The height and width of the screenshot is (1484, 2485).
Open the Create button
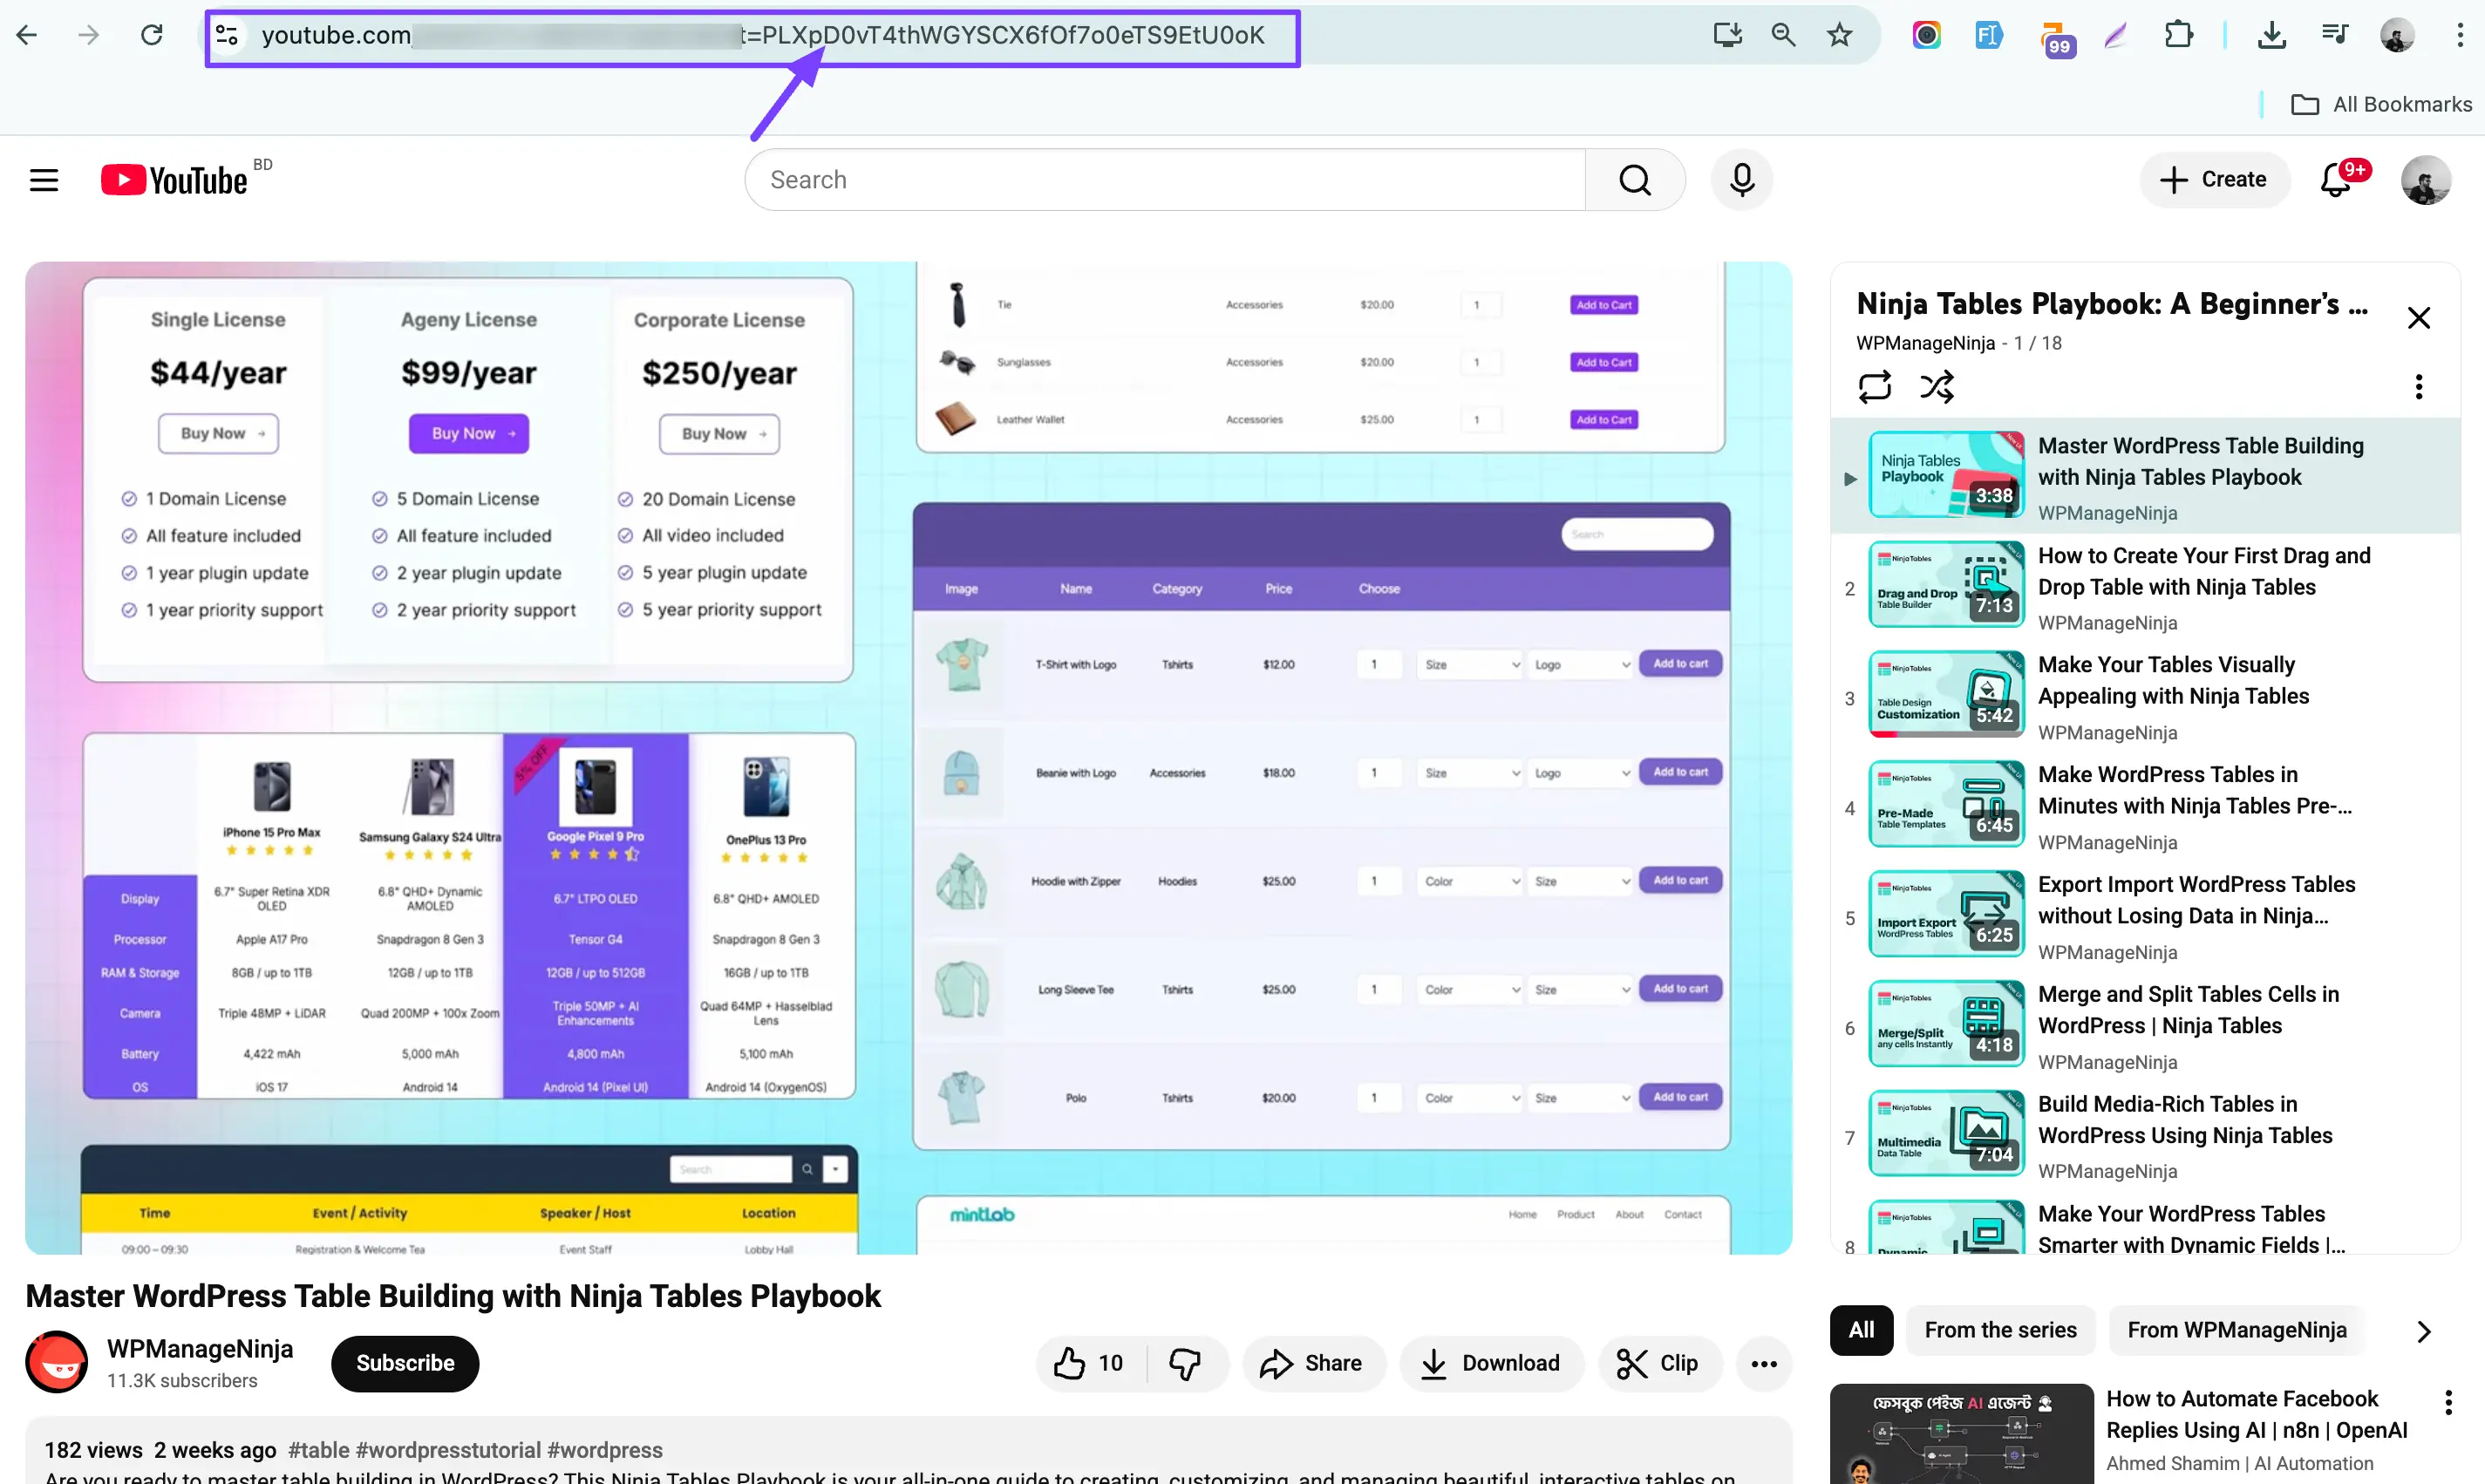[2213, 180]
